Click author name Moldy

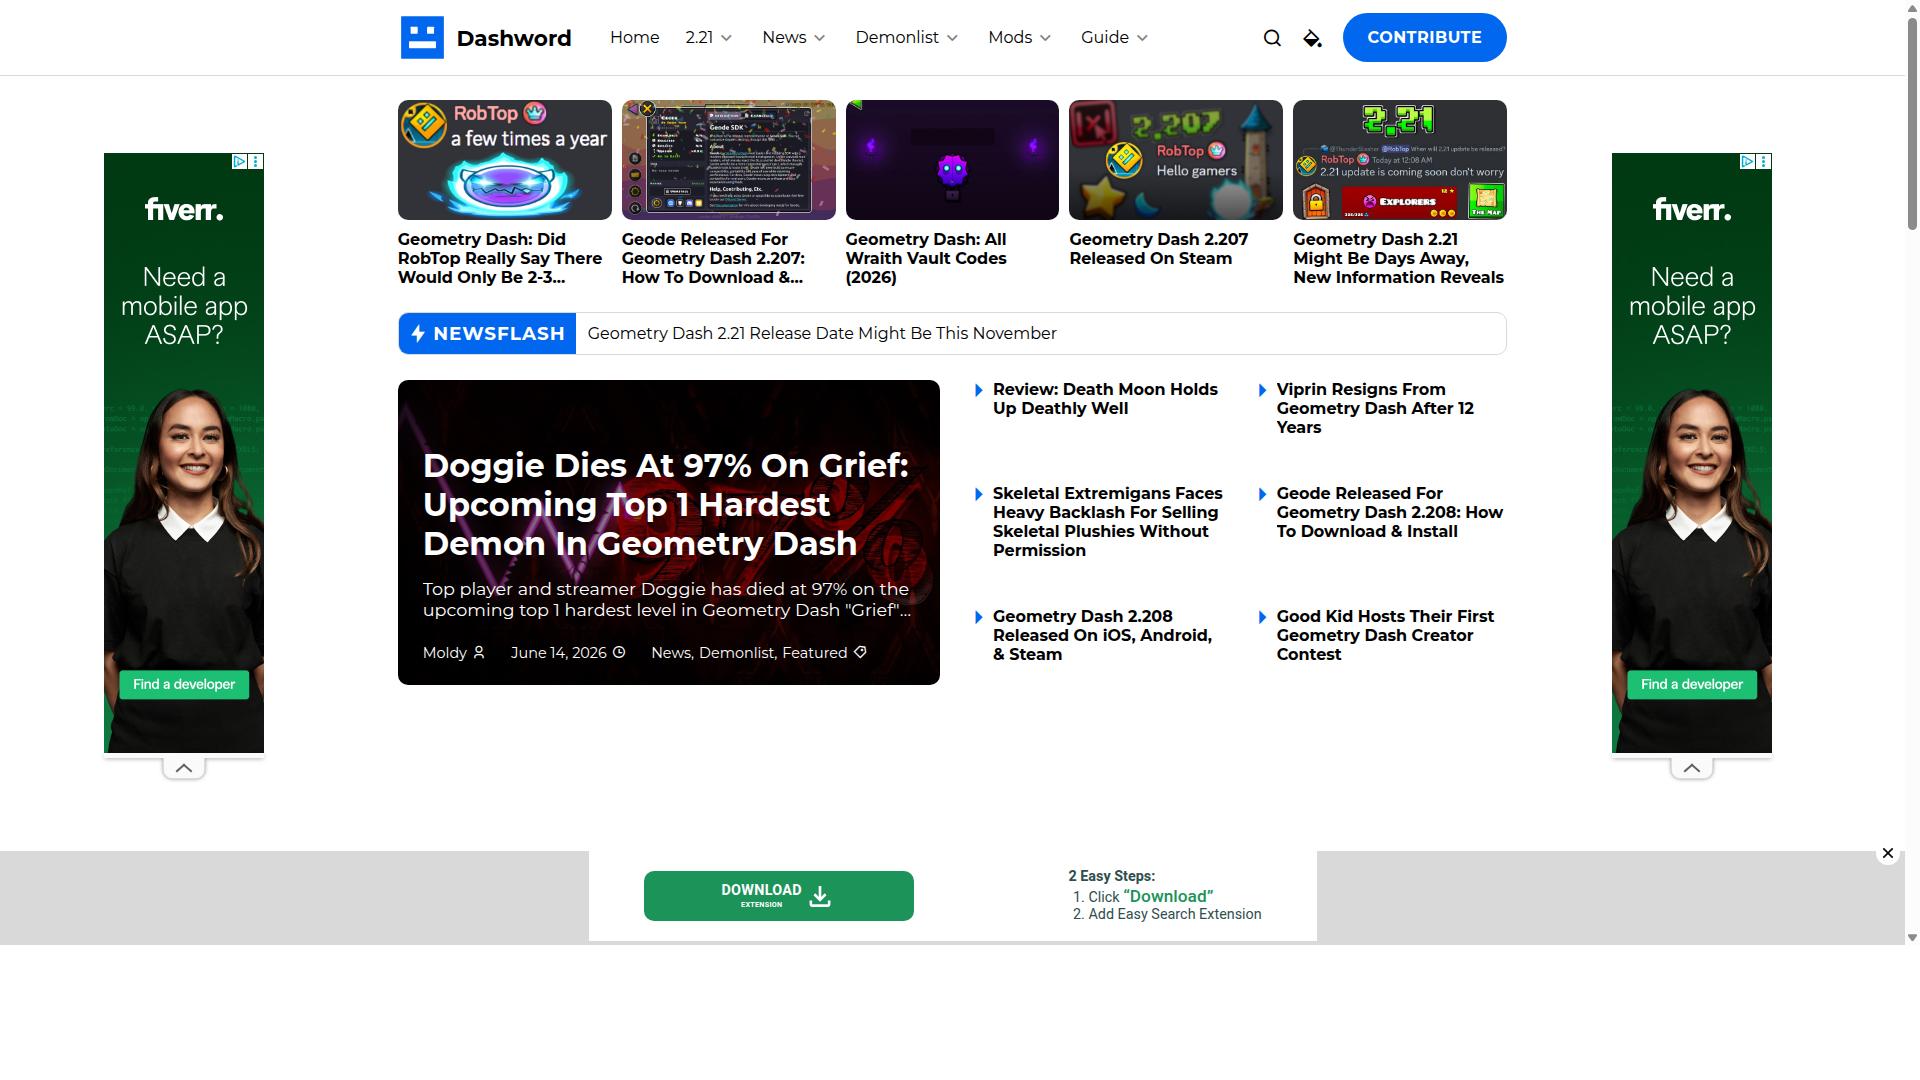click(444, 652)
